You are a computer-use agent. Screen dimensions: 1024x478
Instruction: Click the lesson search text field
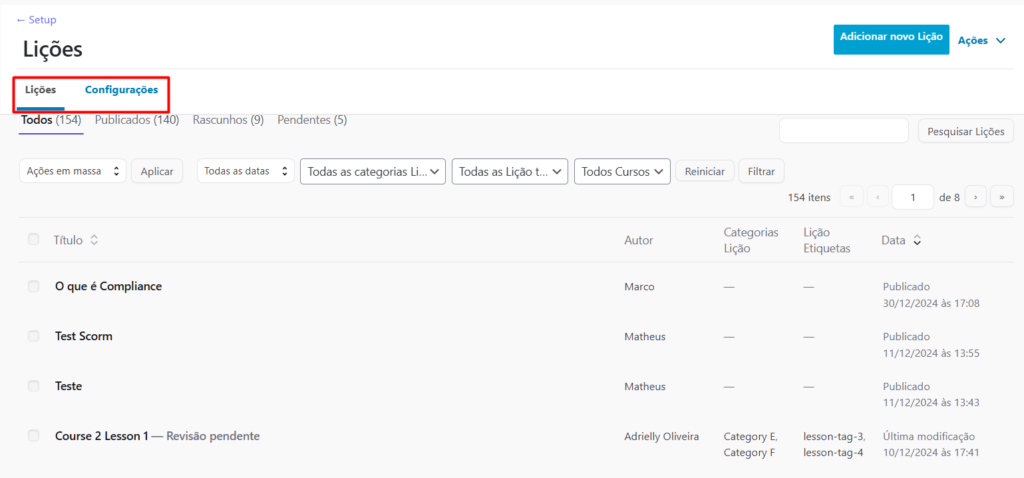843,131
